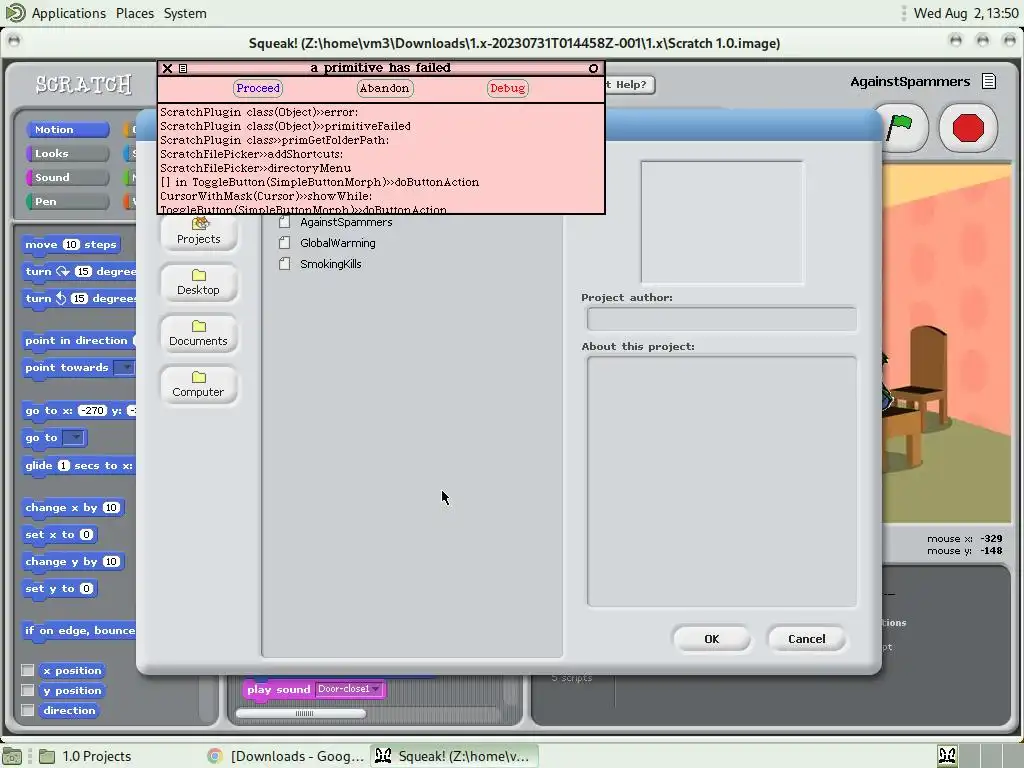1024x768 pixels.
Task: Select the GlobalWarming project file
Action: 327,243
